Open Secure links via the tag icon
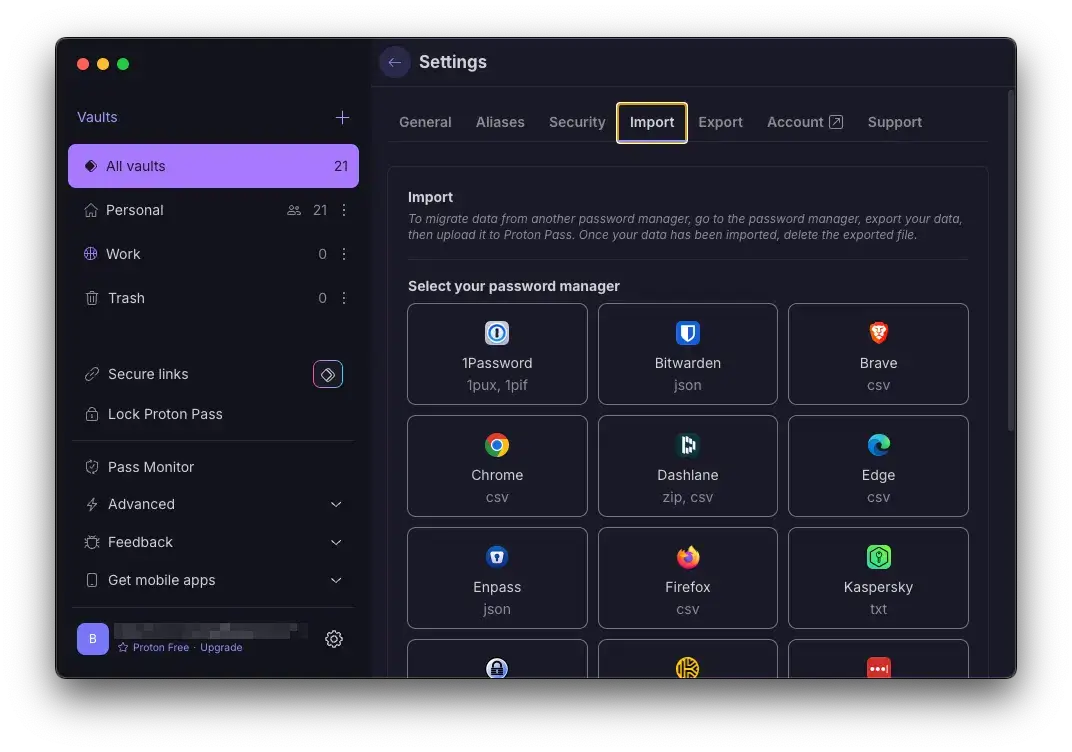Image resolution: width=1072 pixels, height=752 pixels. pos(327,373)
